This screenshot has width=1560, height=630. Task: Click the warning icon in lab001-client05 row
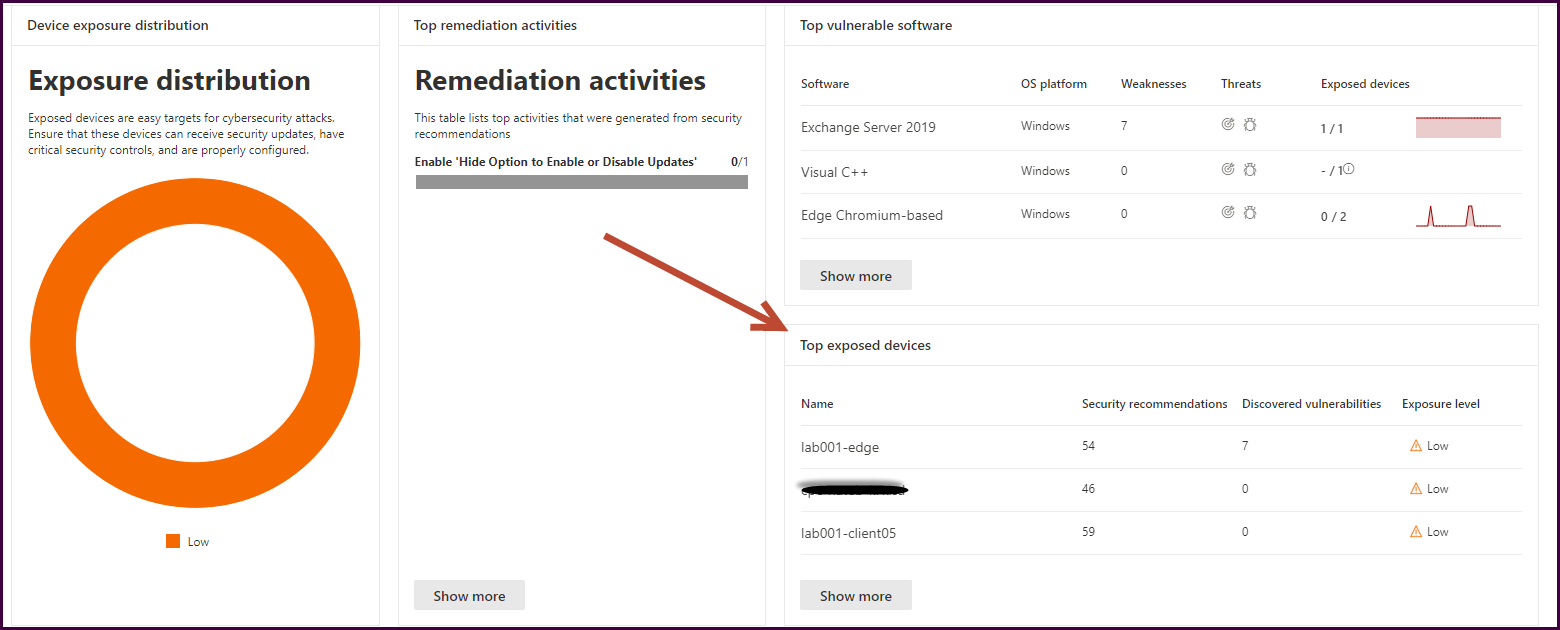pos(1415,532)
